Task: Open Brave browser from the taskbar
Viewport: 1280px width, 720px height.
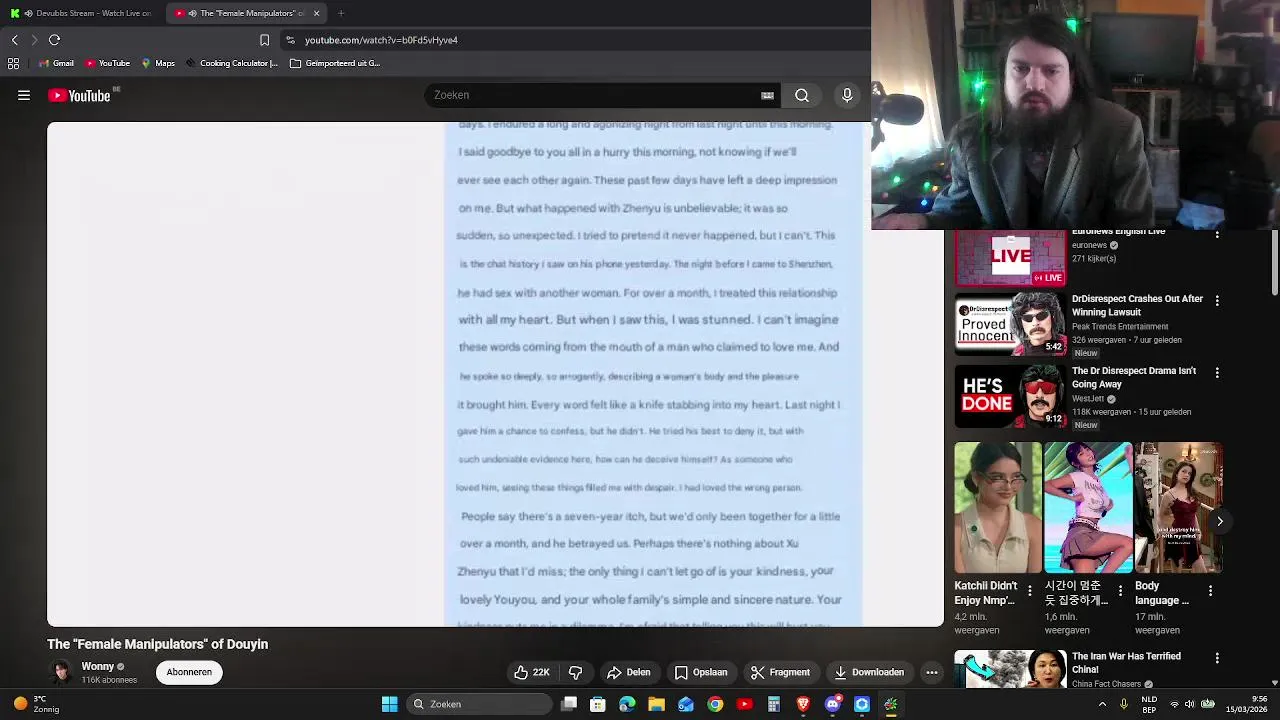Action: [803, 704]
